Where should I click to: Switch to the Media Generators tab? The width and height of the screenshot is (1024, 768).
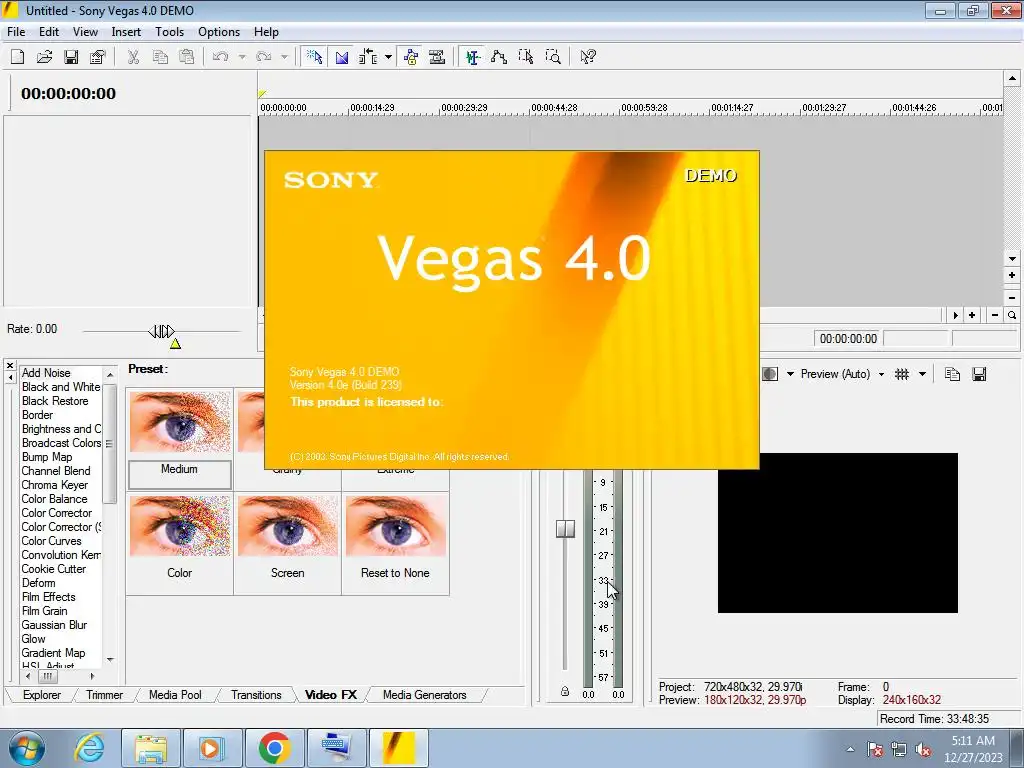(x=424, y=695)
